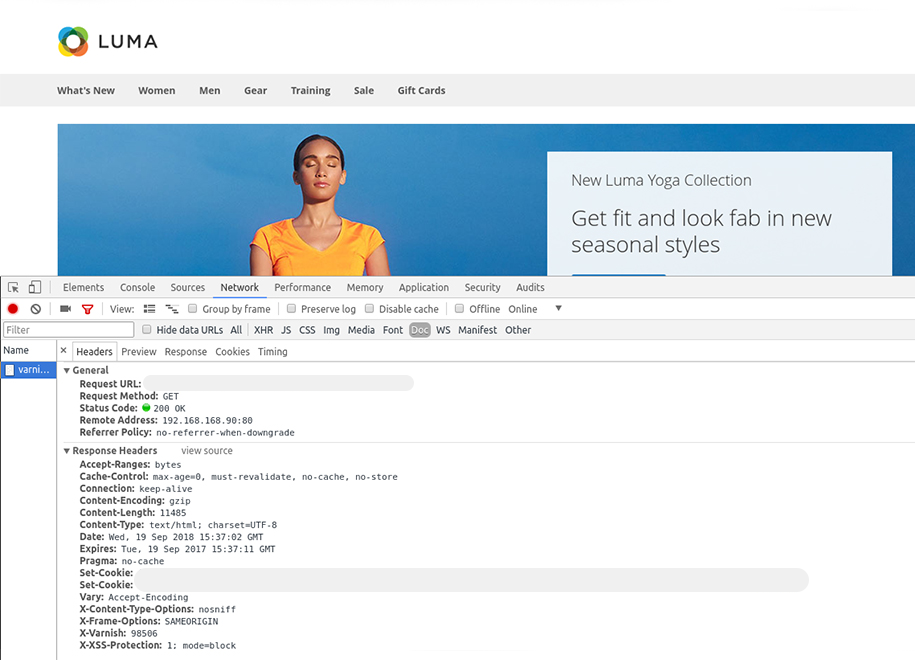Collapse the General section
The height and width of the screenshot is (660, 915).
click(x=65, y=370)
